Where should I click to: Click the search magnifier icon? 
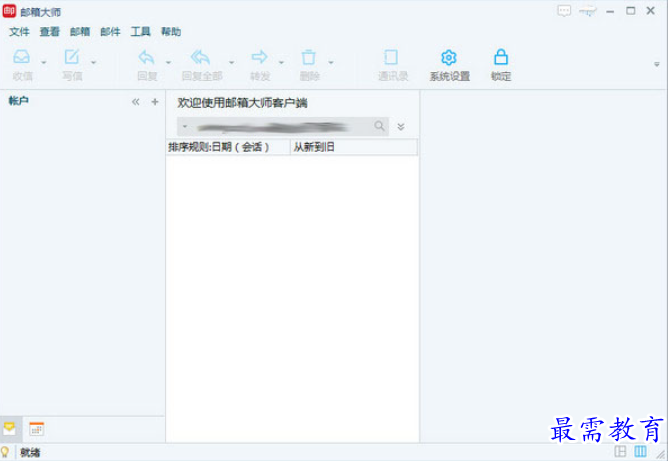pos(379,126)
